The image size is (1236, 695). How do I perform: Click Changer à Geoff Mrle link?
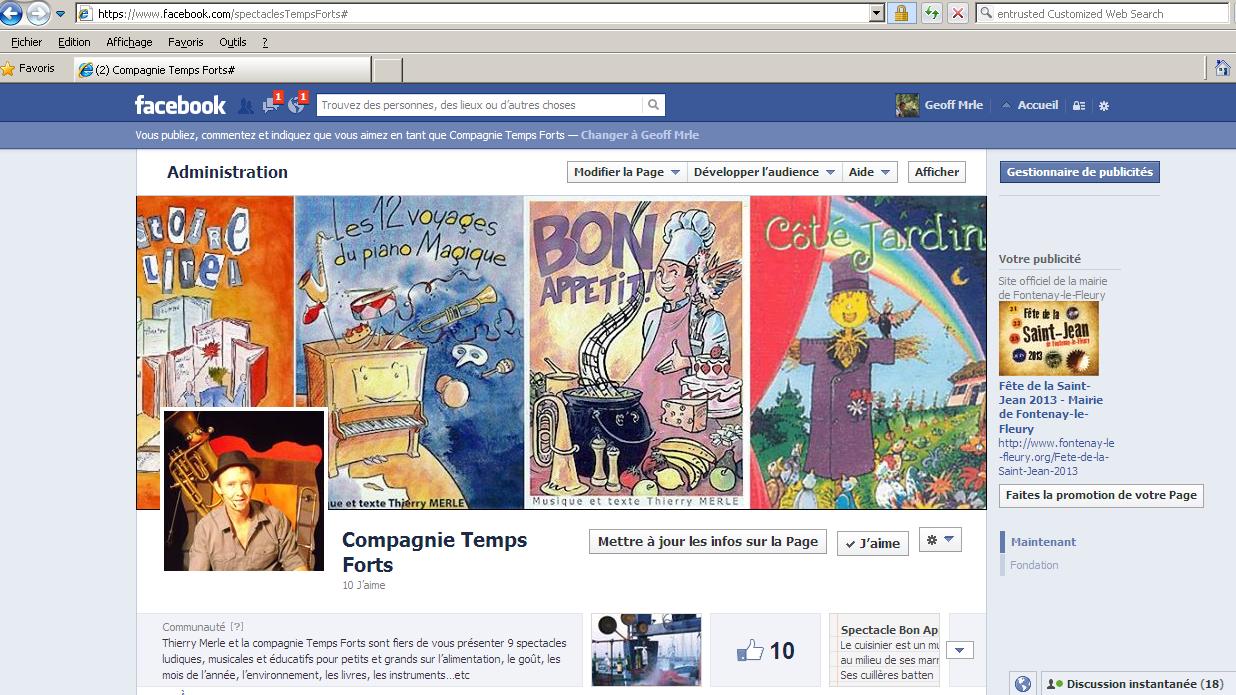640,135
